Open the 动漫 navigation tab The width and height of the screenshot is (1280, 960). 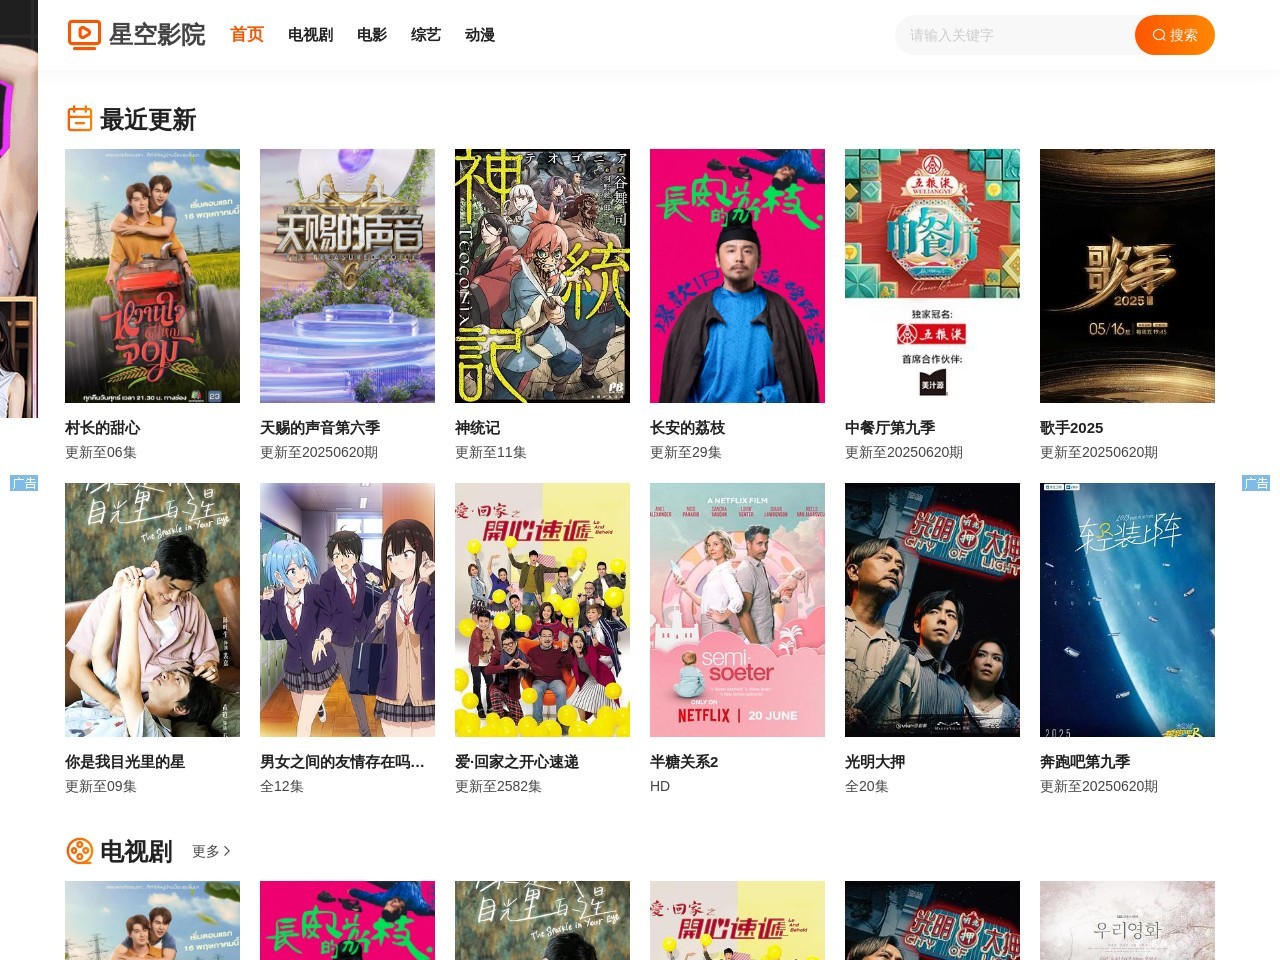pyautogui.click(x=480, y=35)
